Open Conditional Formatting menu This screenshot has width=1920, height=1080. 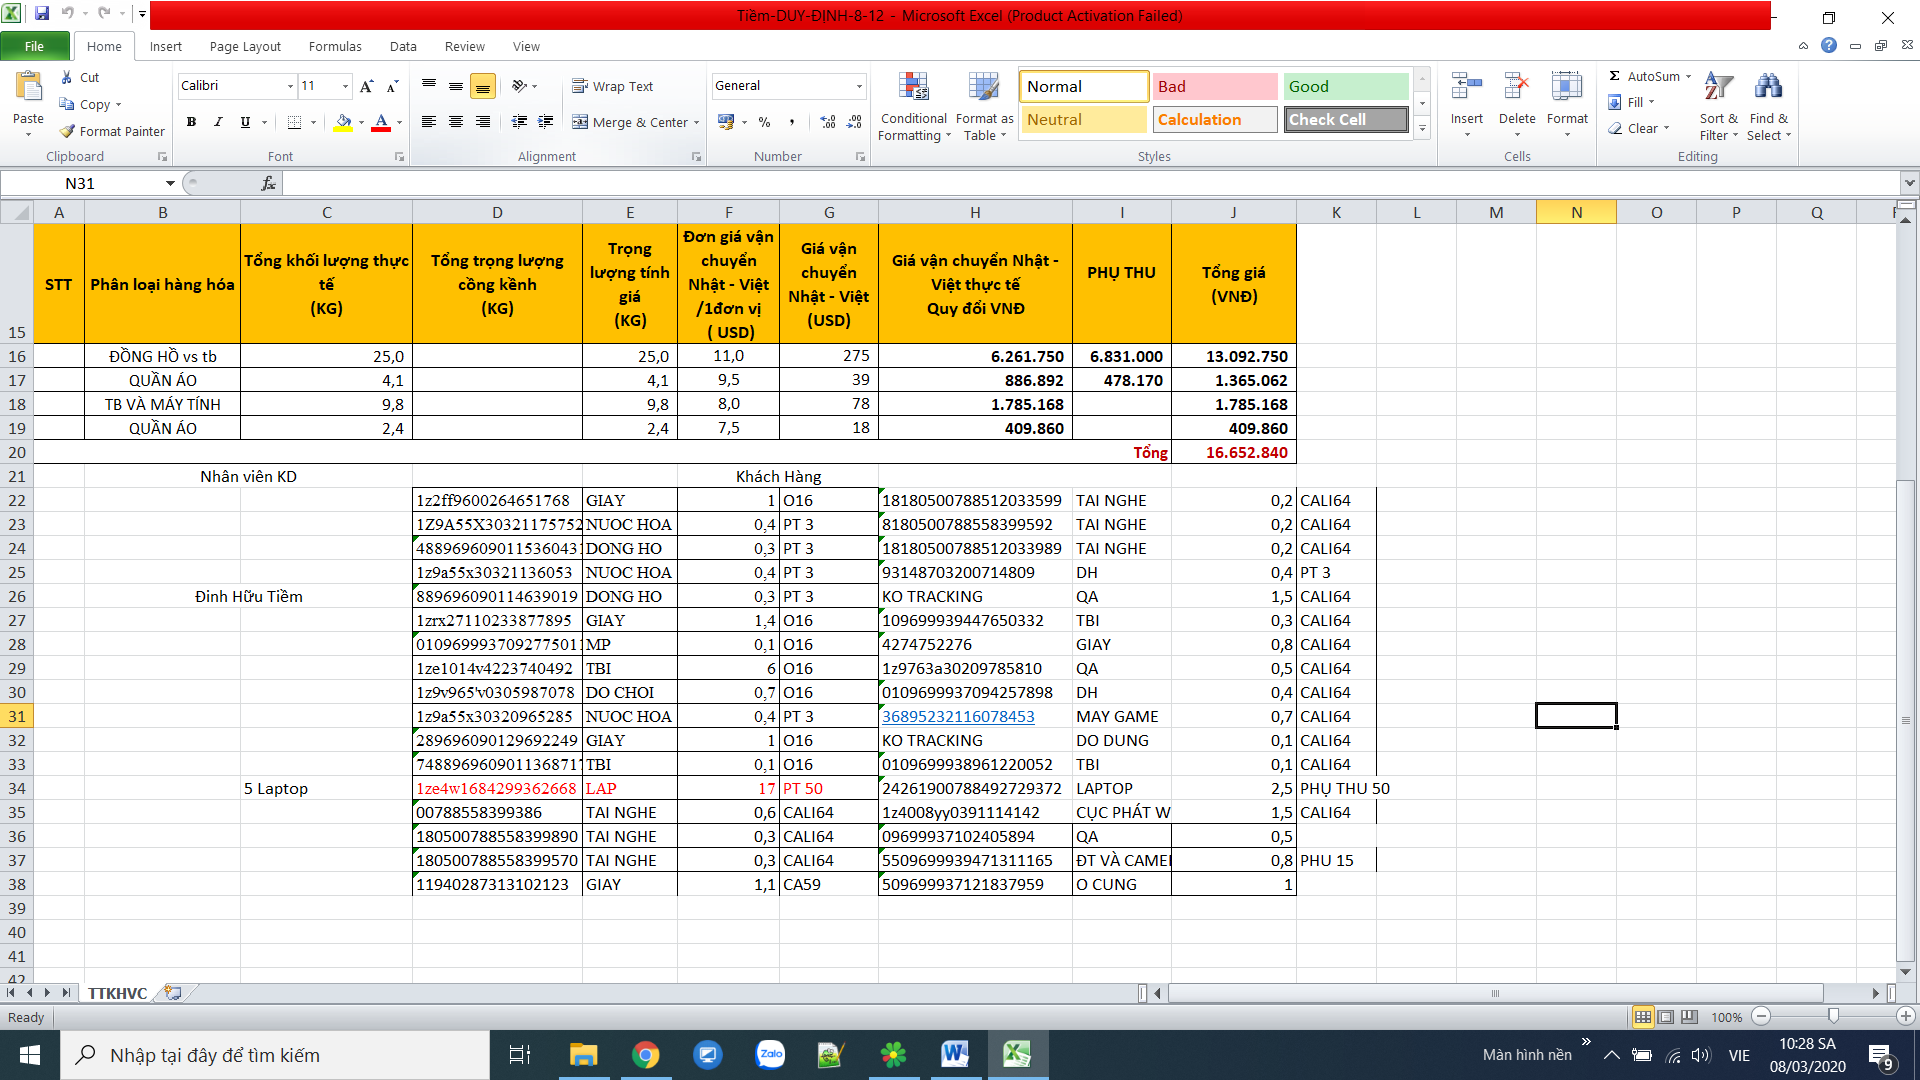[913, 108]
